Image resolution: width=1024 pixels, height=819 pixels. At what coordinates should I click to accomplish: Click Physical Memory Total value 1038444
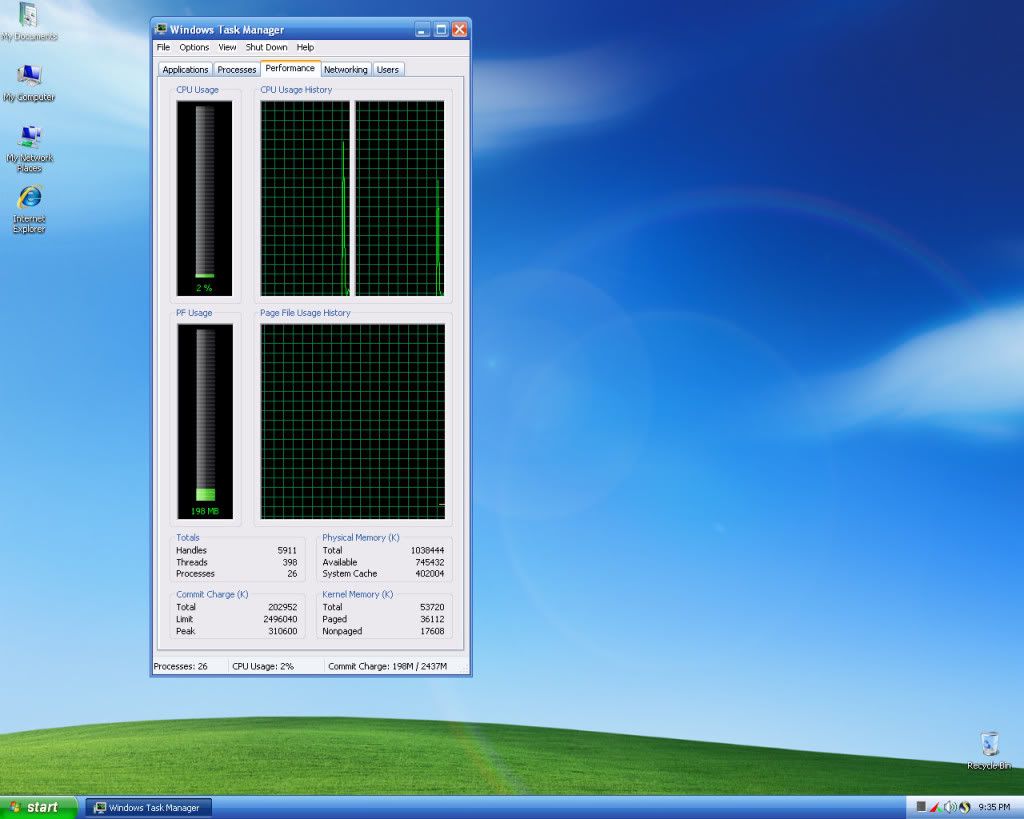click(x=427, y=551)
